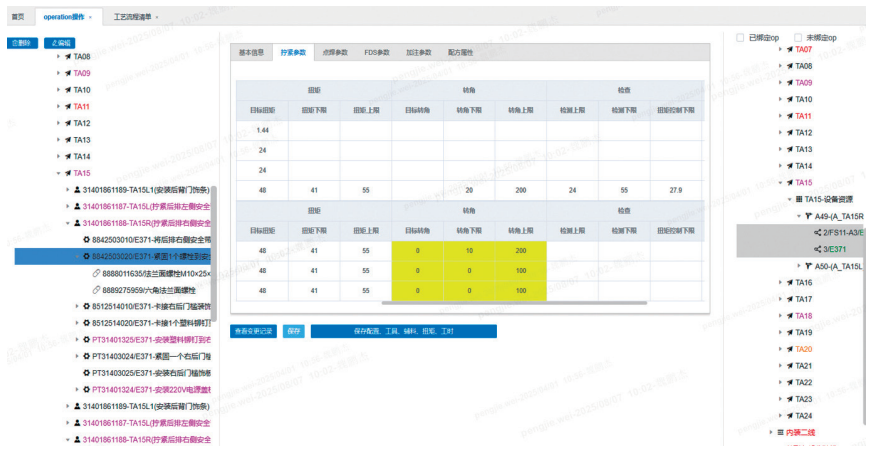Image resolution: width=876 pixels, height=460 pixels.
Task: Collapse the TA15 node in right tree
Action: click(779, 183)
